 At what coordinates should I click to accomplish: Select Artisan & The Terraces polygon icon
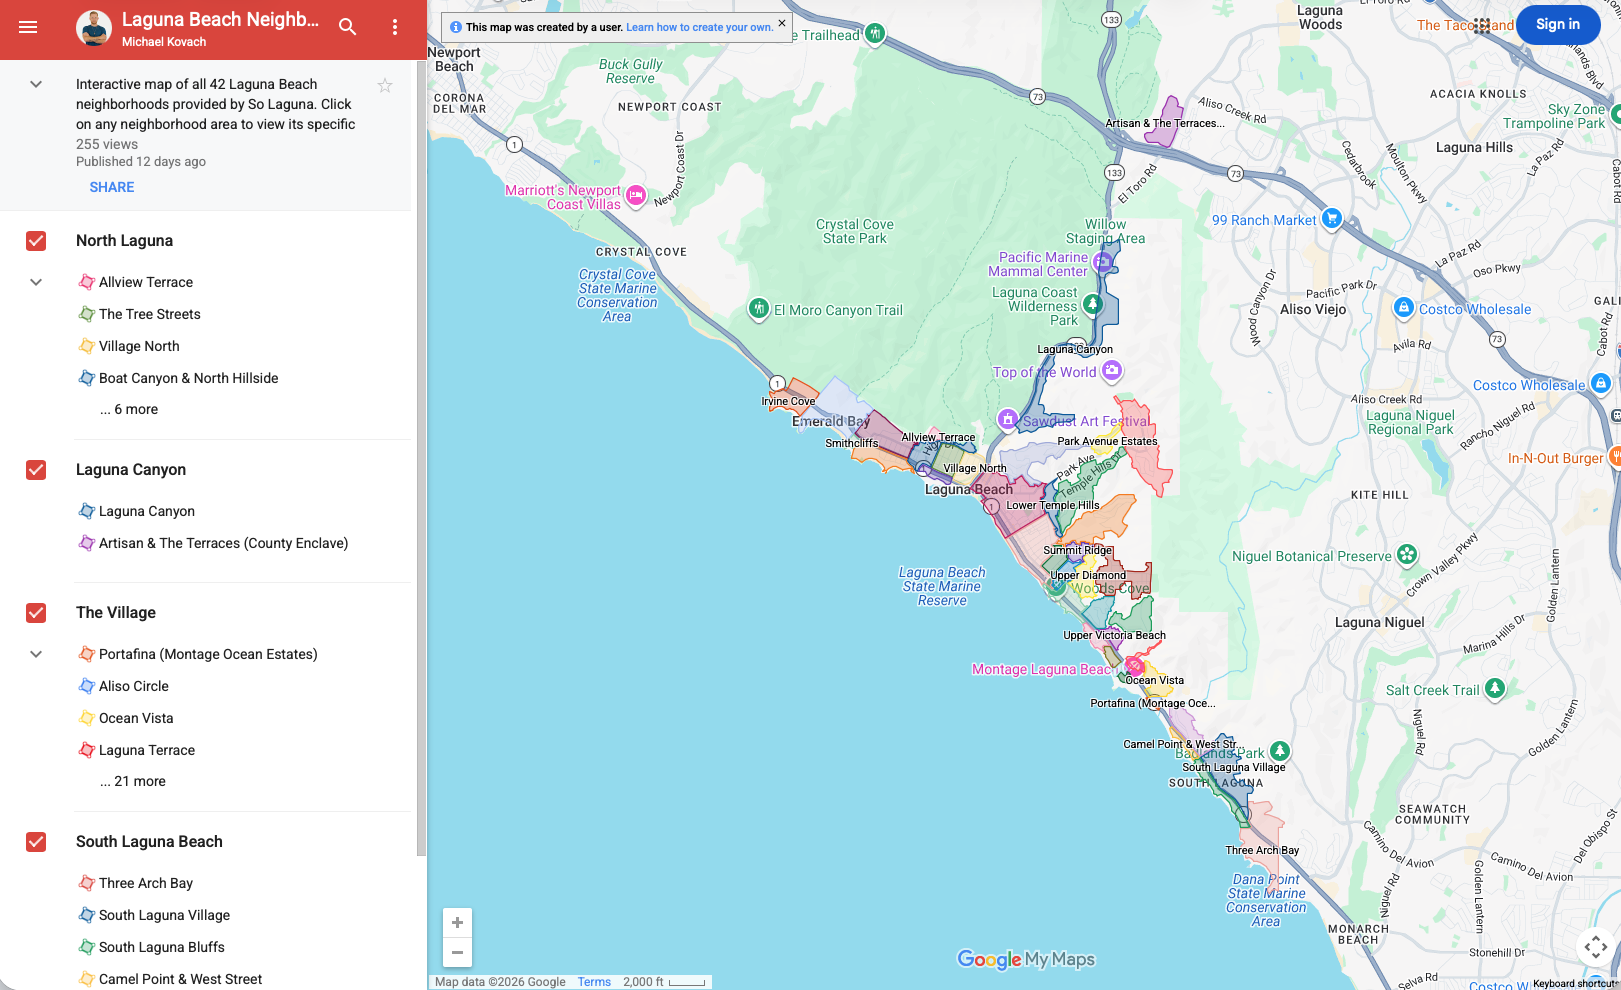coord(87,543)
